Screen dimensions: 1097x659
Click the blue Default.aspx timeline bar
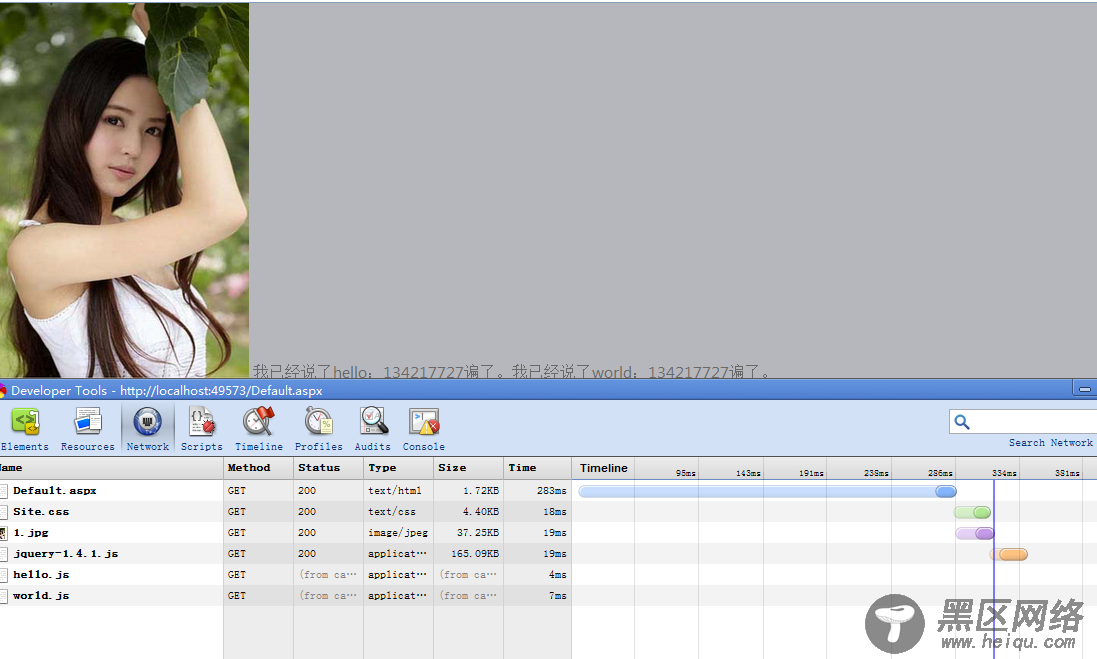point(767,491)
